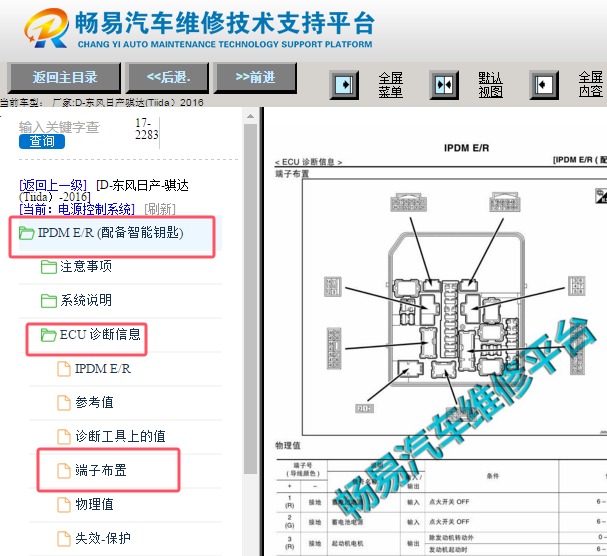Click the 当前：电源控制系统 link
Image resolution: width=607 pixels, height=556 pixels.
(x=77, y=209)
